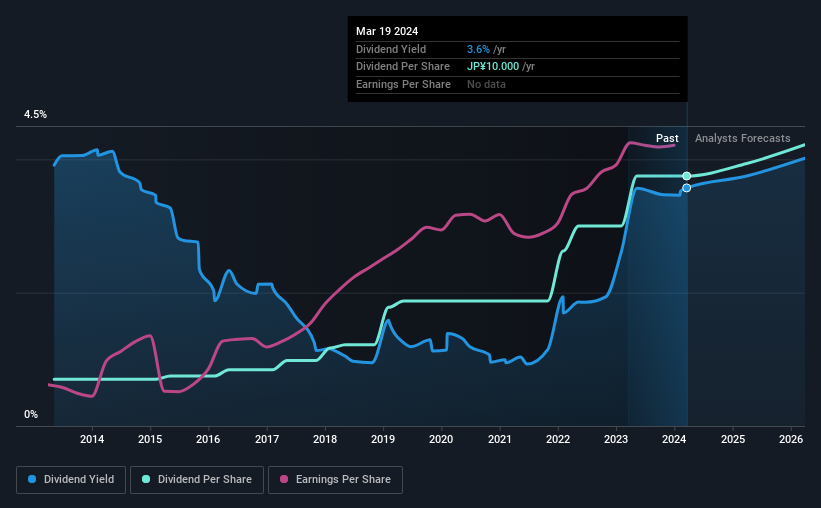Click the 'JP¥10.000' dividend per share value
This screenshot has height=508, width=821.
(x=493, y=67)
